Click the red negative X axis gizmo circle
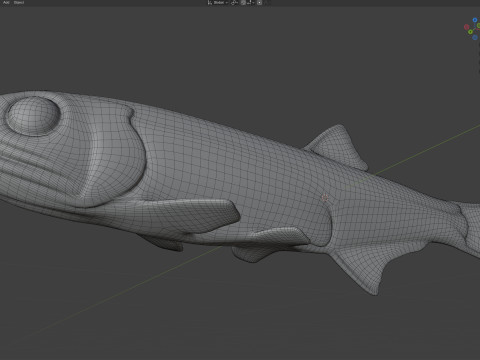Screen dimensions: 480x360 (467, 27)
